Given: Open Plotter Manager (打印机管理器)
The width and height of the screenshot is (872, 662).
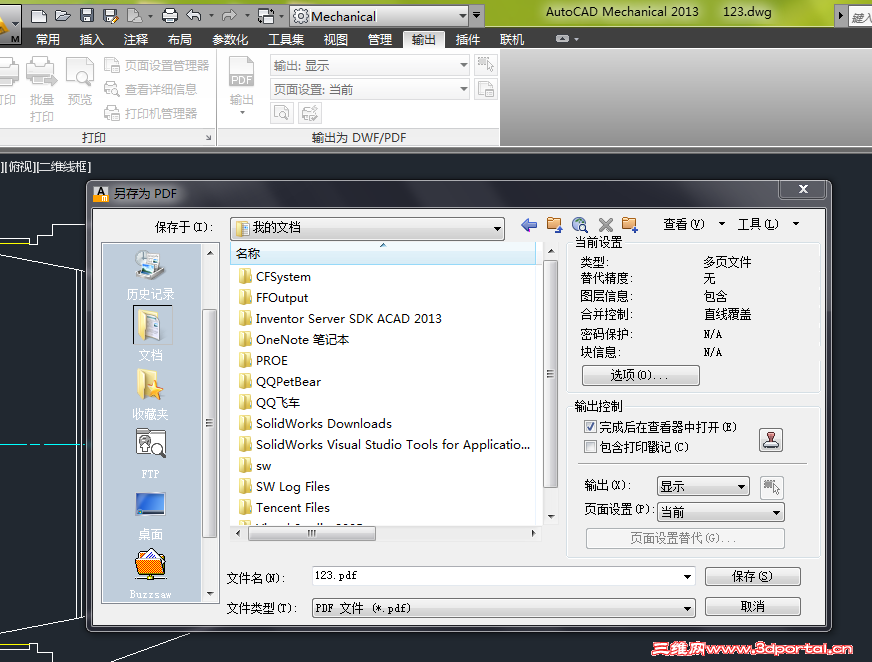Looking at the screenshot, I should click(150, 113).
